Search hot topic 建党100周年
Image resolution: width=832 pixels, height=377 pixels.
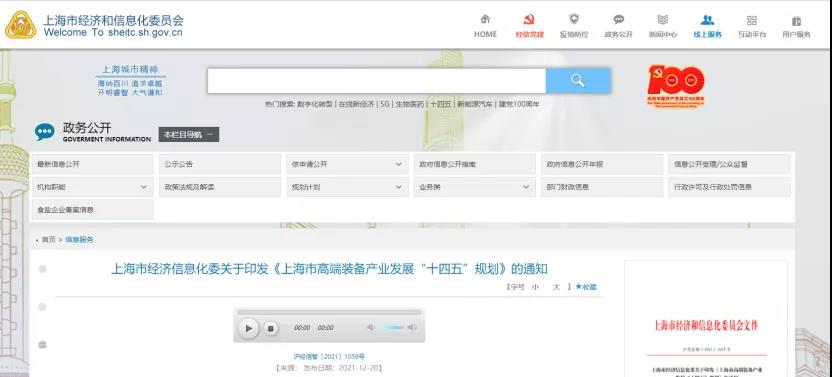519,105
